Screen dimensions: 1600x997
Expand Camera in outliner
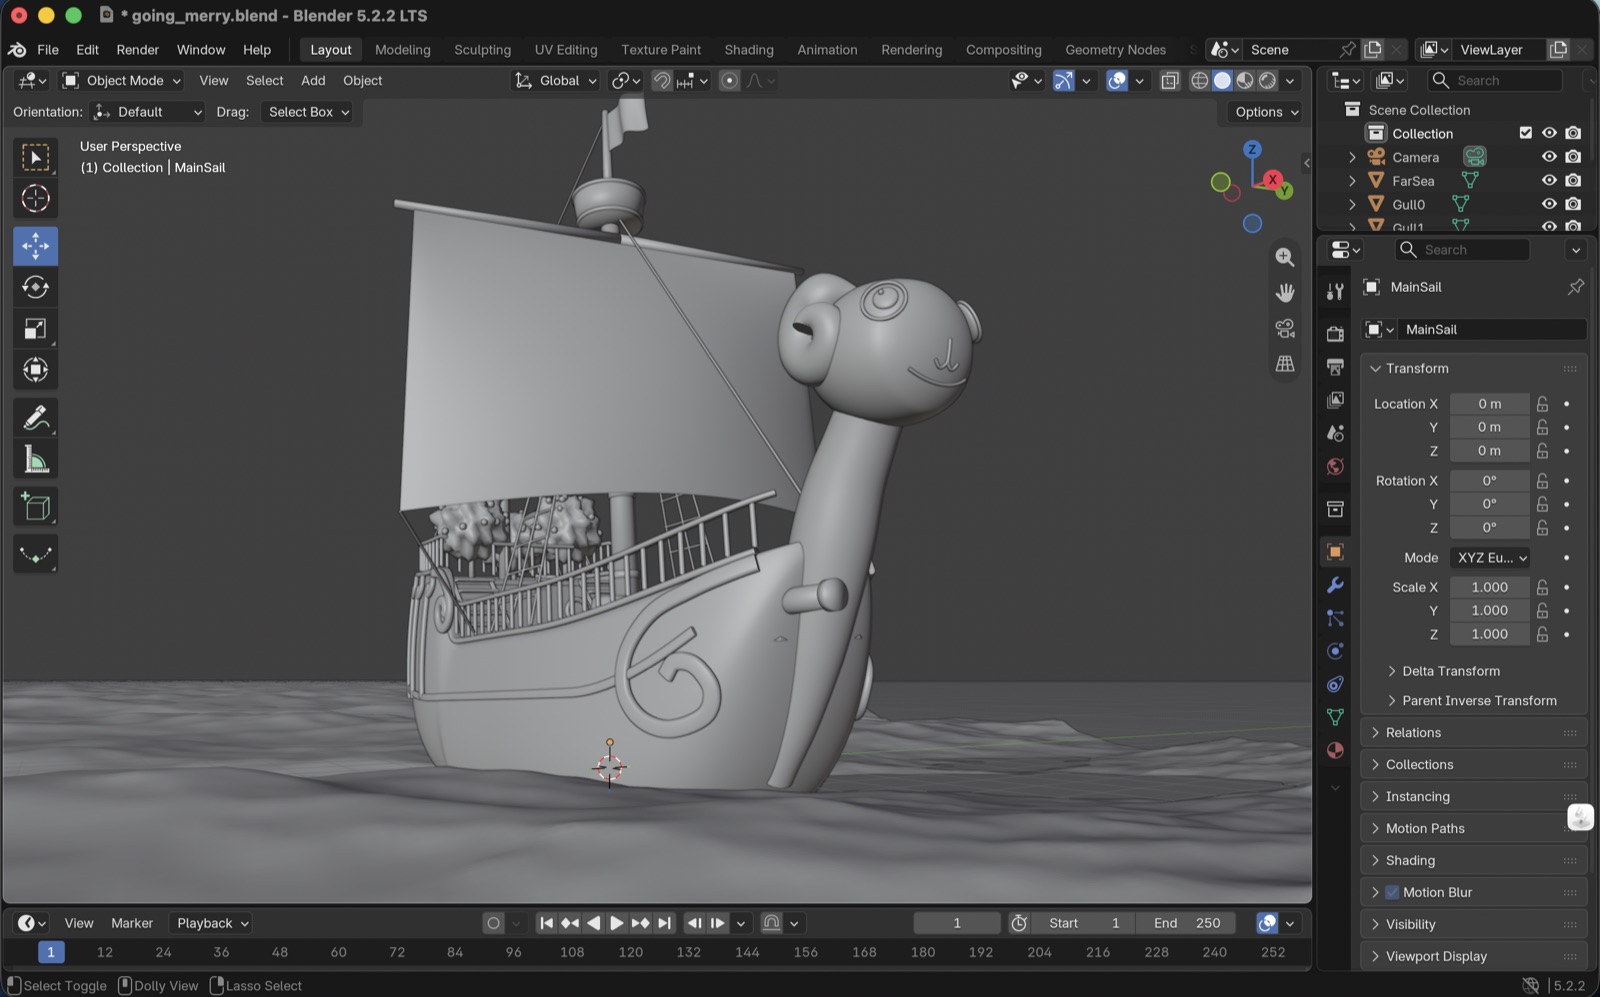(x=1352, y=157)
